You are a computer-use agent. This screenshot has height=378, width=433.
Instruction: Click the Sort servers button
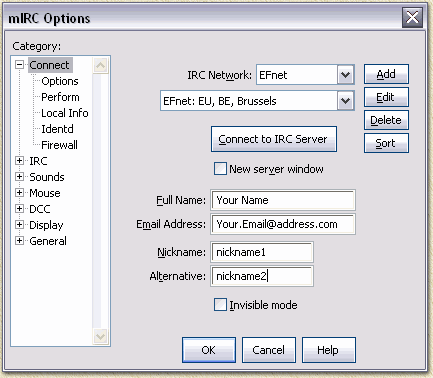click(x=386, y=143)
